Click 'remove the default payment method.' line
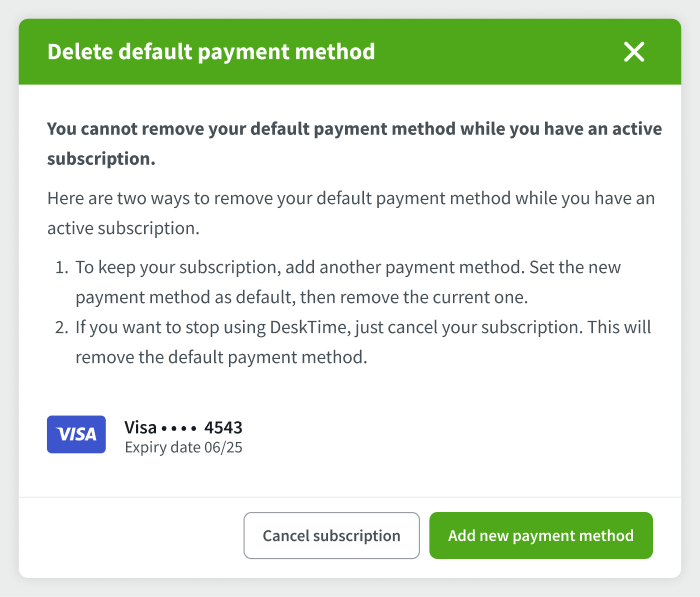The height and width of the screenshot is (597, 700). tap(221, 357)
